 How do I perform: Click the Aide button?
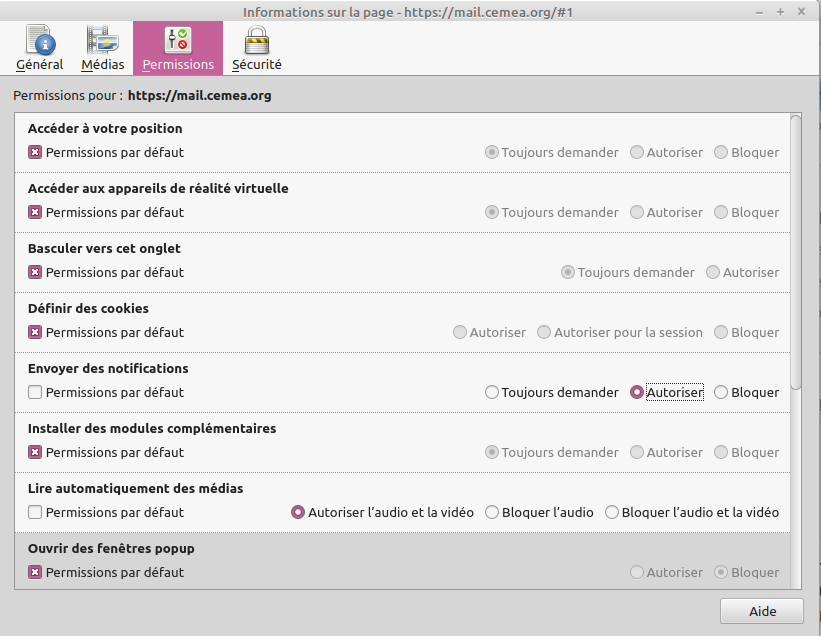pos(762,611)
